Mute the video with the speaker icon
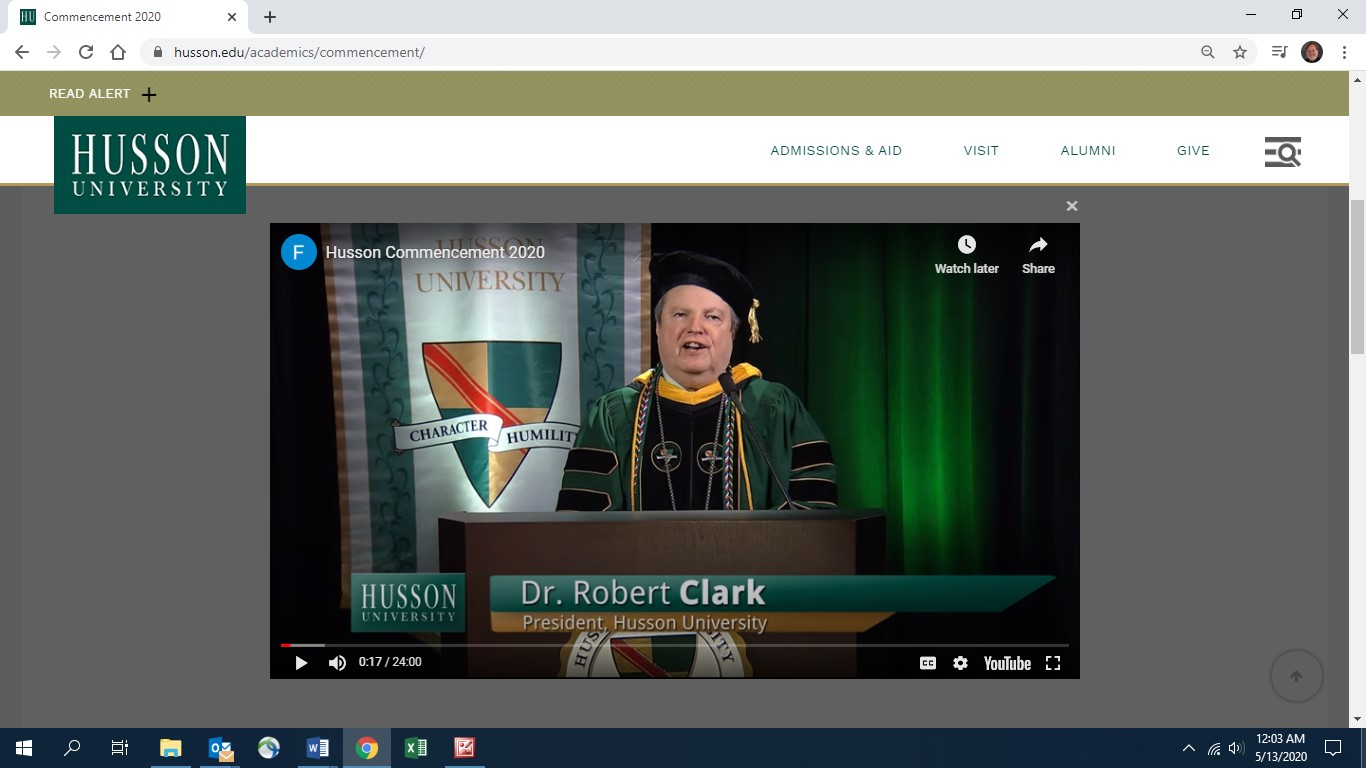 click(337, 663)
